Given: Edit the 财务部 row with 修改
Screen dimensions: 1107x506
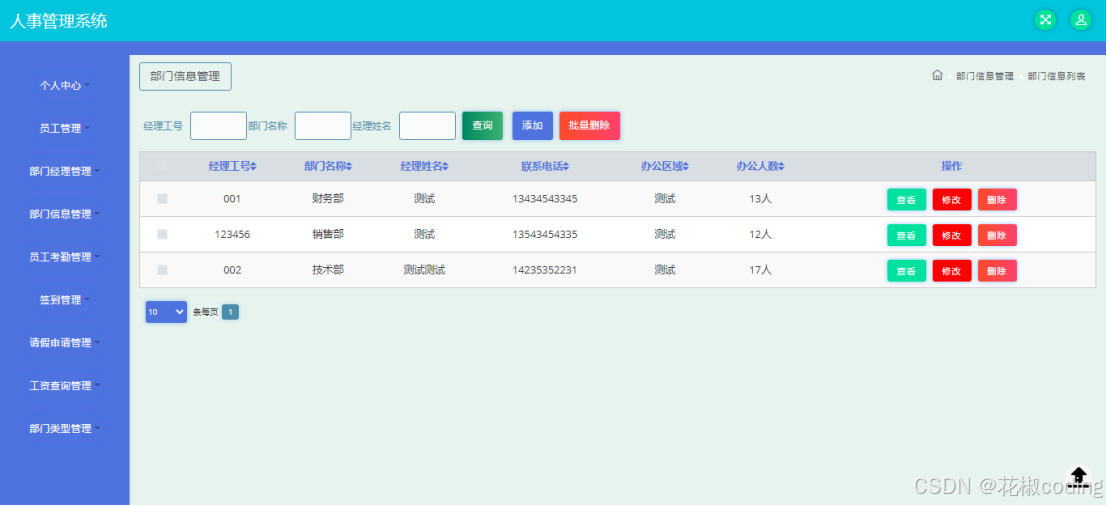Looking at the screenshot, I should coord(952,200).
